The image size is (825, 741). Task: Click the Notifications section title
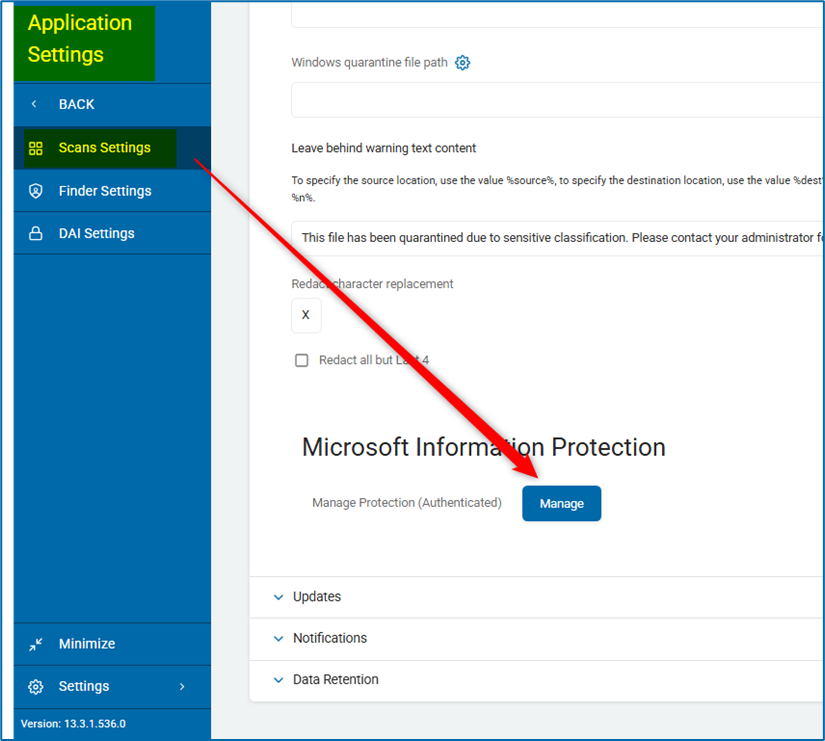pyautogui.click(x=330, y=638)
